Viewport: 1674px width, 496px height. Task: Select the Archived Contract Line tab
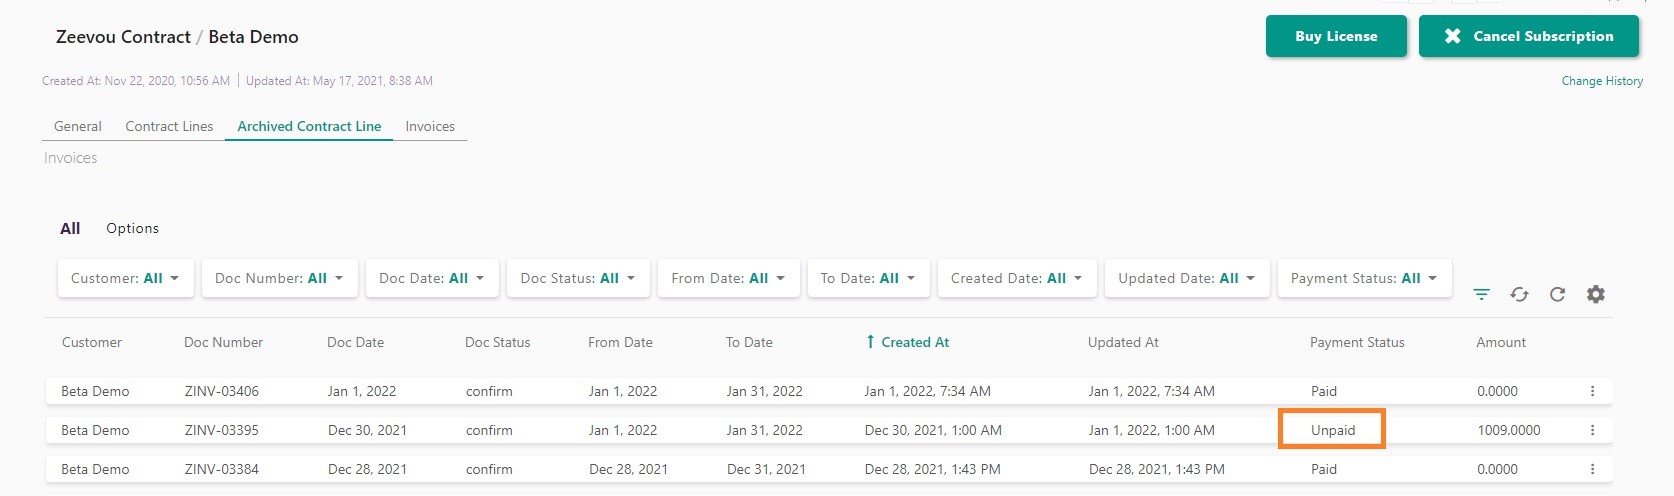309,126
